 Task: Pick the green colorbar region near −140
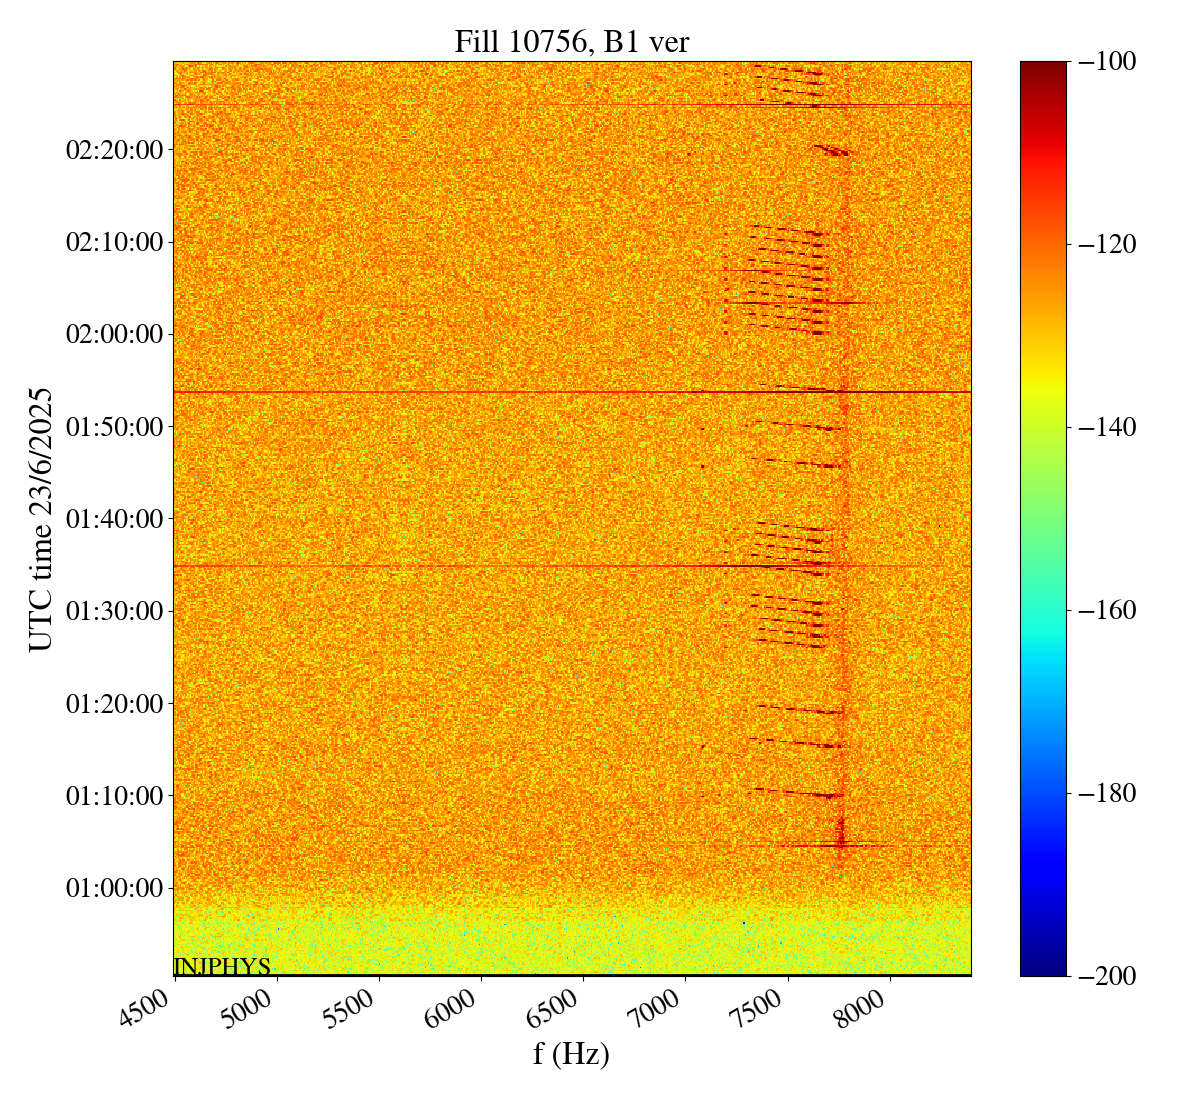tap(1043, 428)
